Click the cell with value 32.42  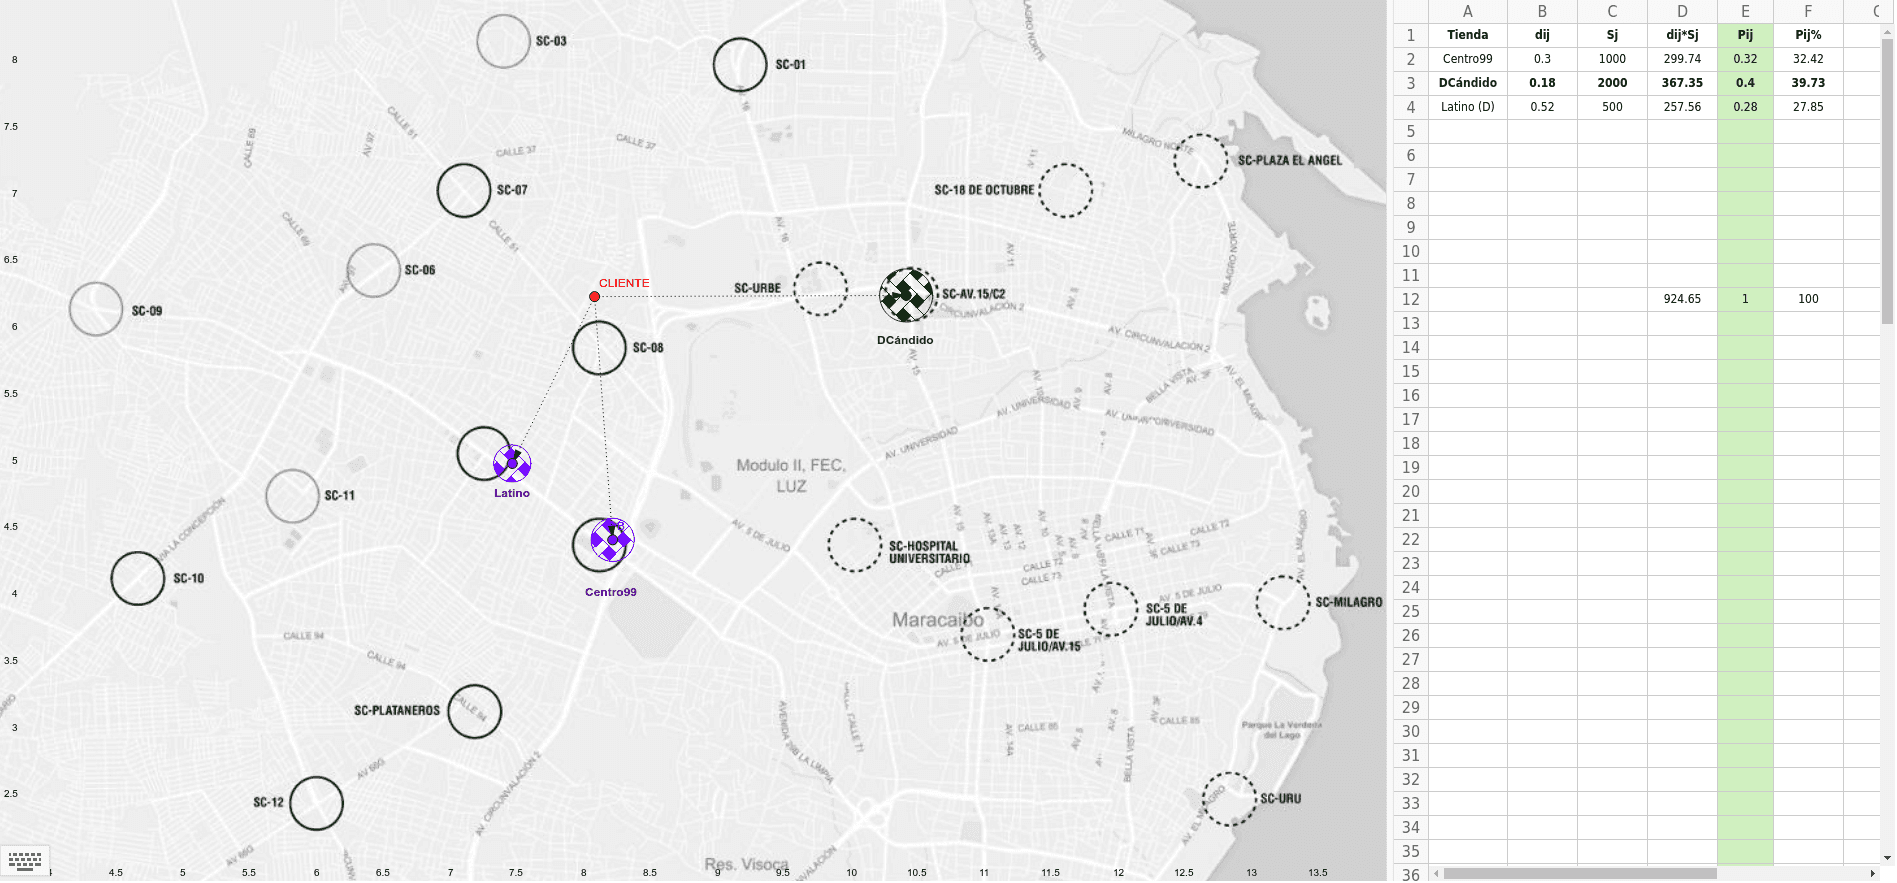point(1808,59)
